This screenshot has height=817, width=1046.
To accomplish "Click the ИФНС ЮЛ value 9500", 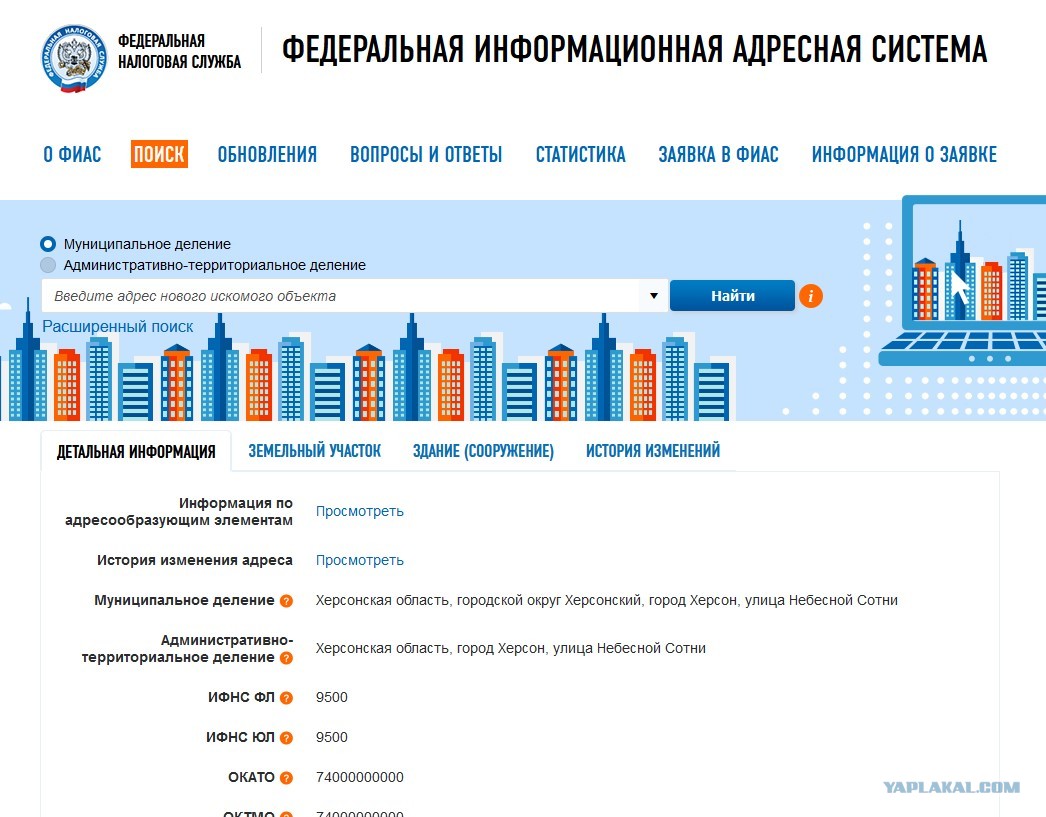I will (x=332, y=738).
